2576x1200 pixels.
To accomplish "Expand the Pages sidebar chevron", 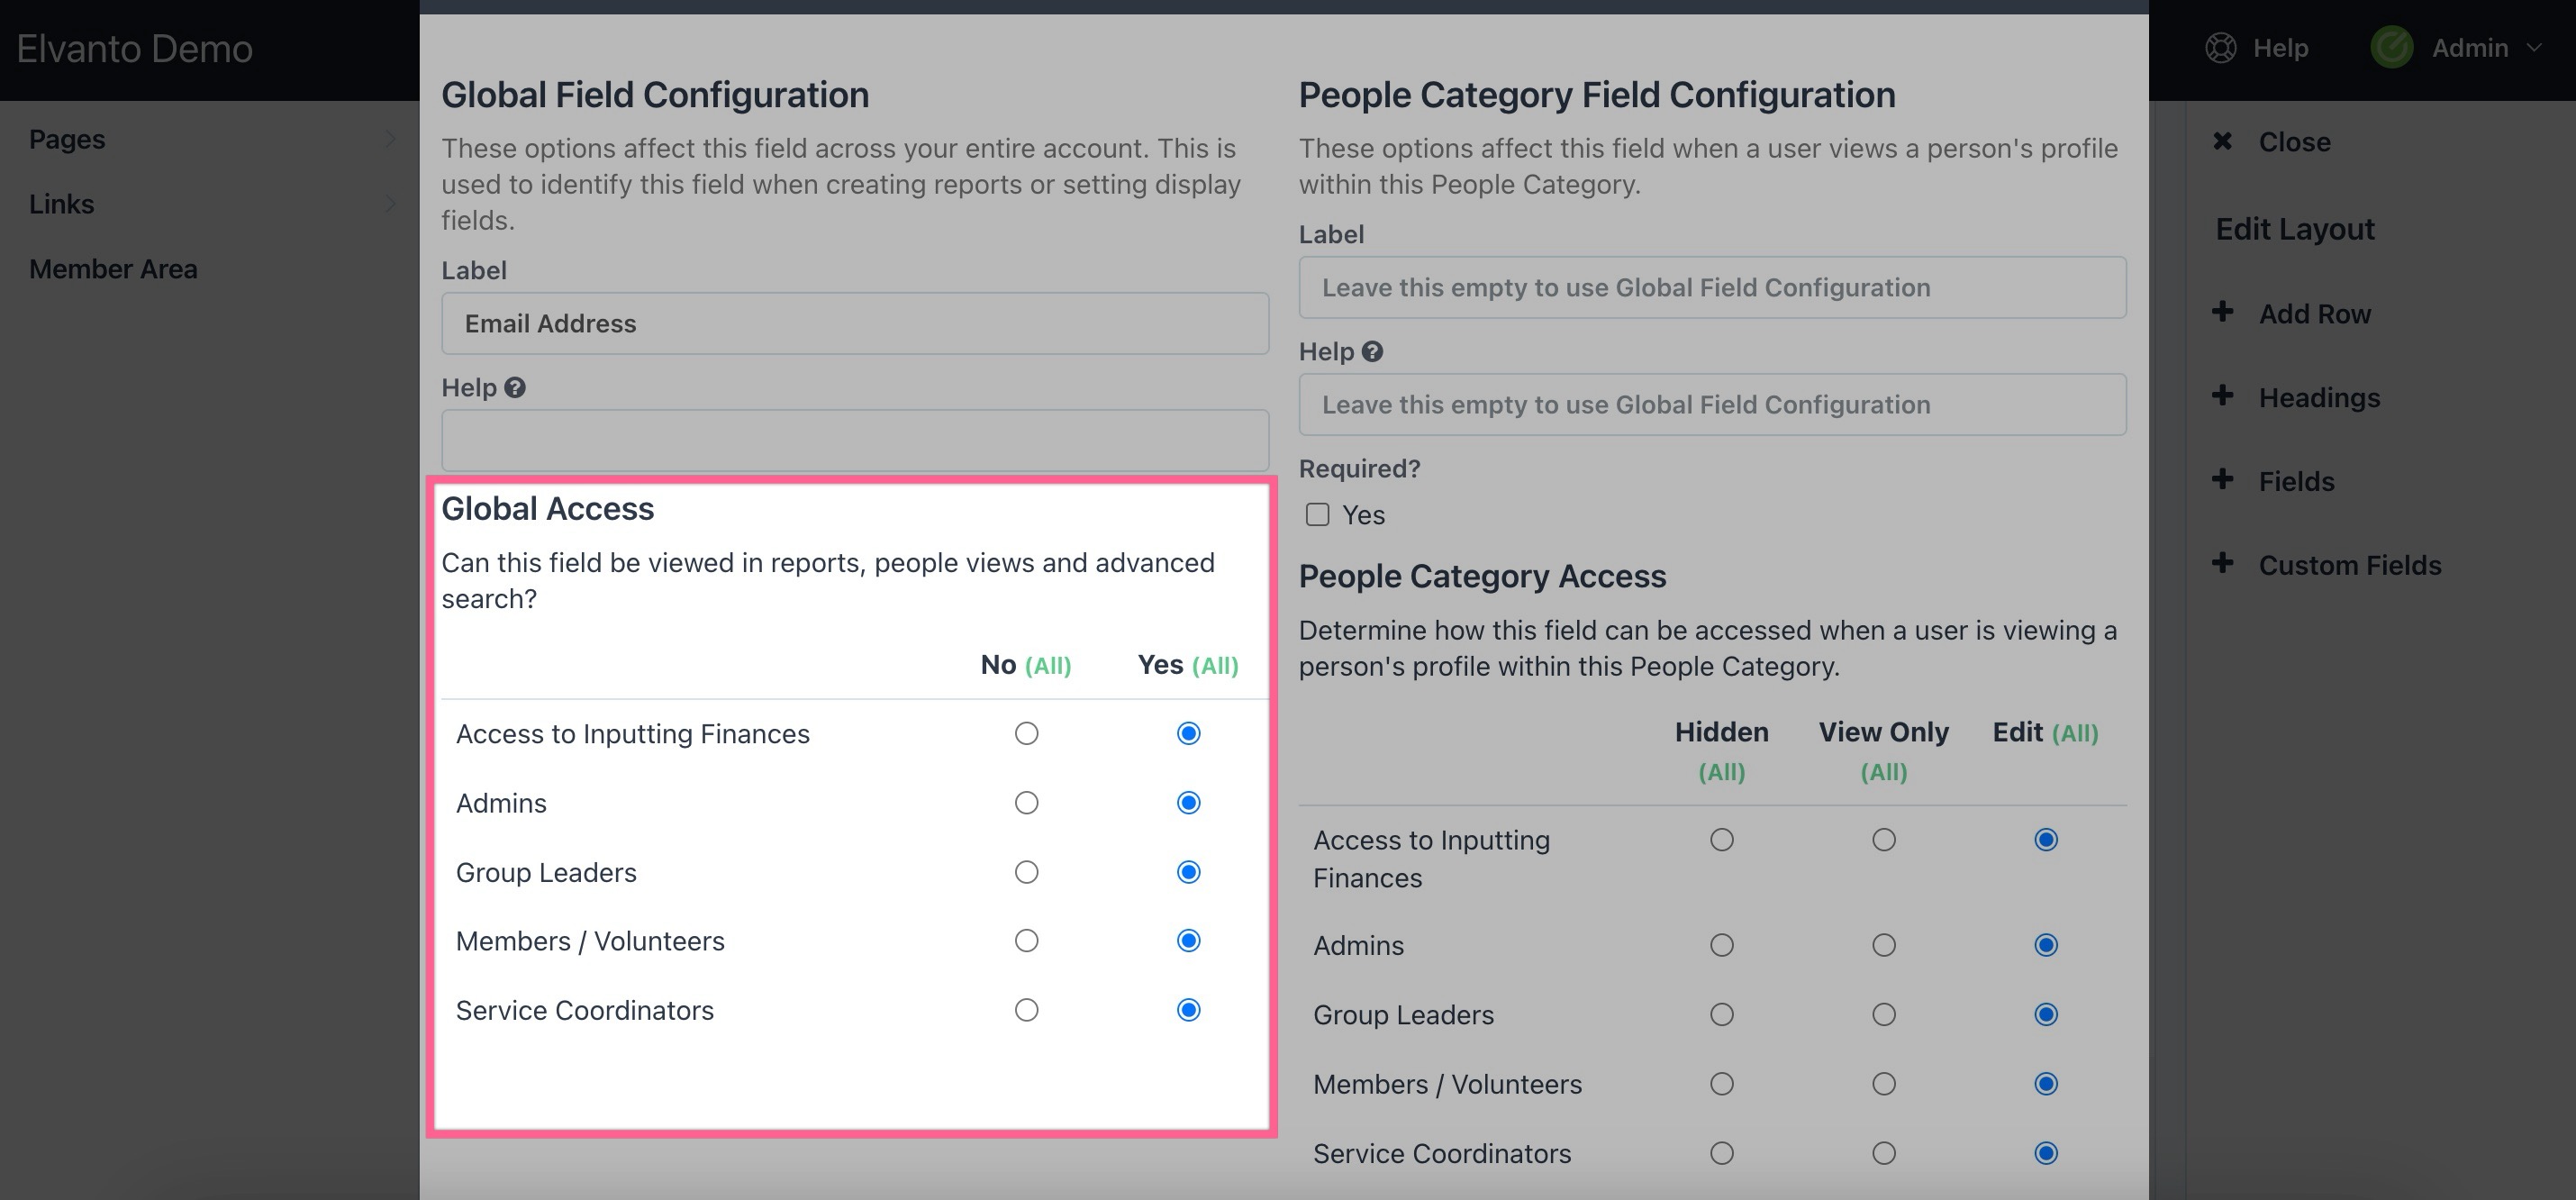I will tap(390, 139).
